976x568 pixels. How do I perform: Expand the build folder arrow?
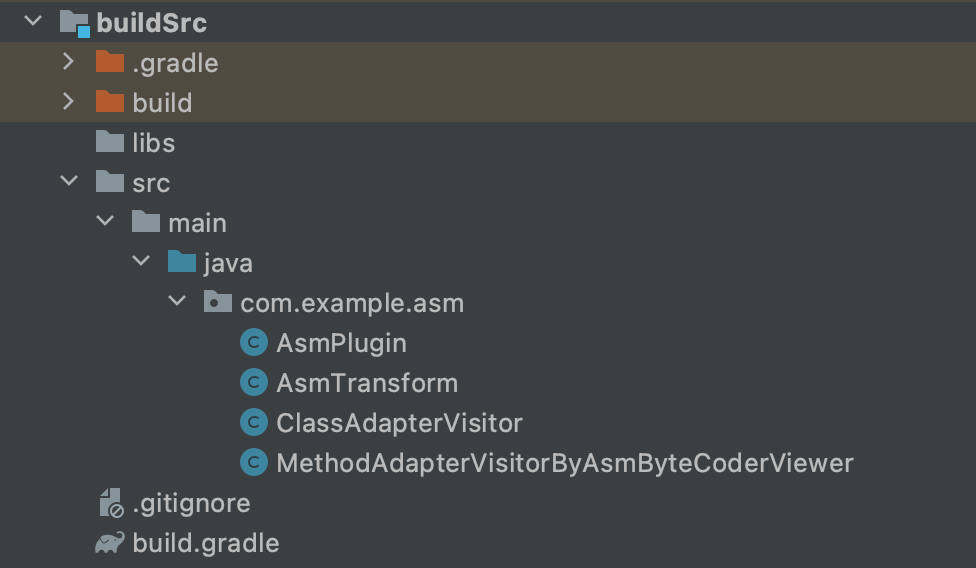point(68,102)
